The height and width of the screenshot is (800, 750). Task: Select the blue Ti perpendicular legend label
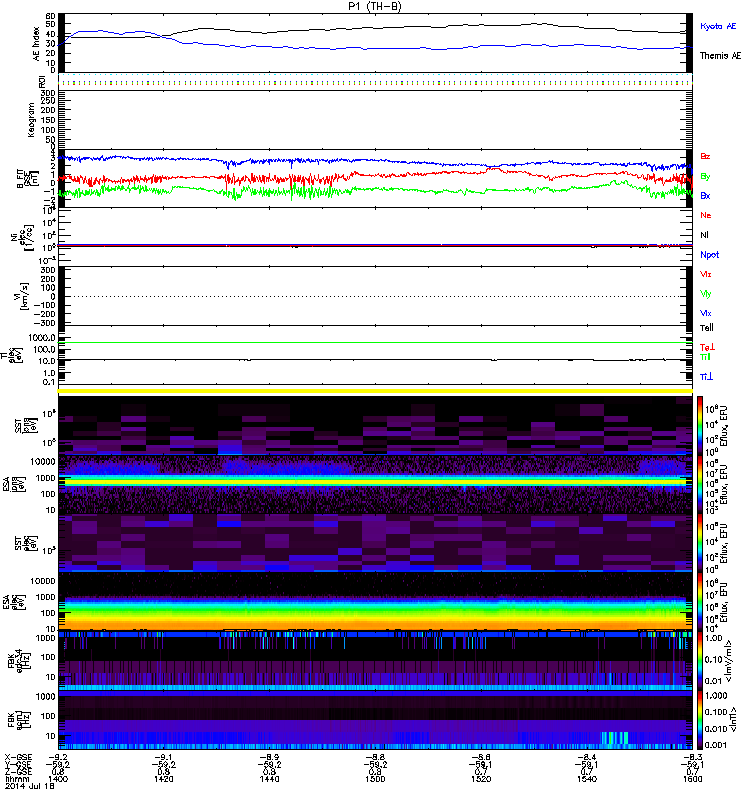click(706, 377)
